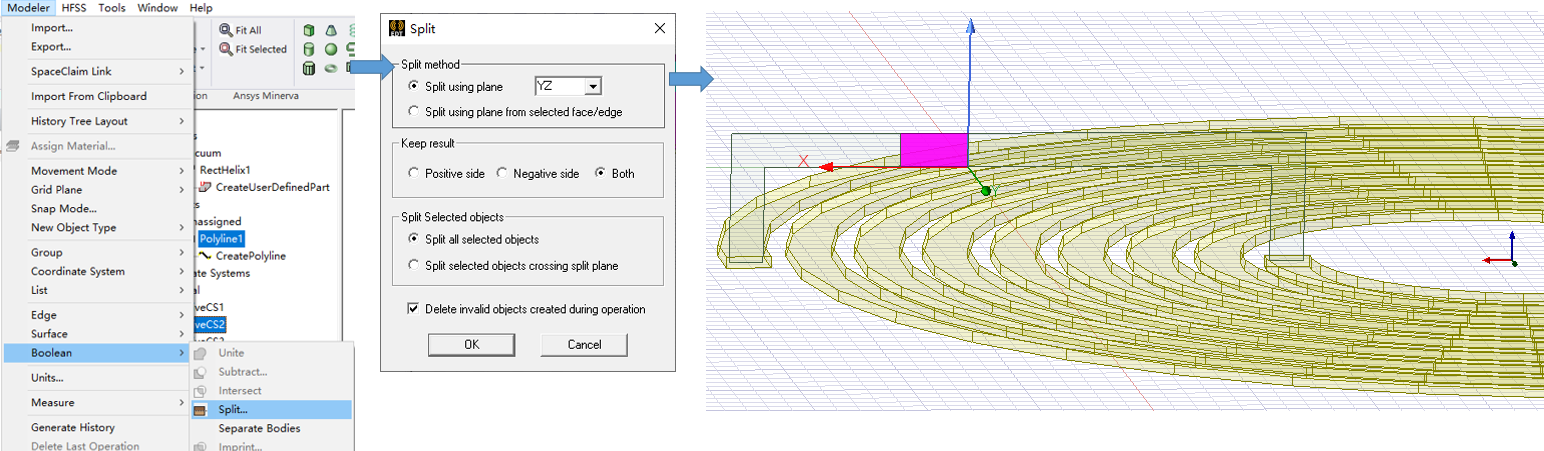Choose Generate History menu item

(x=97, y=427)
